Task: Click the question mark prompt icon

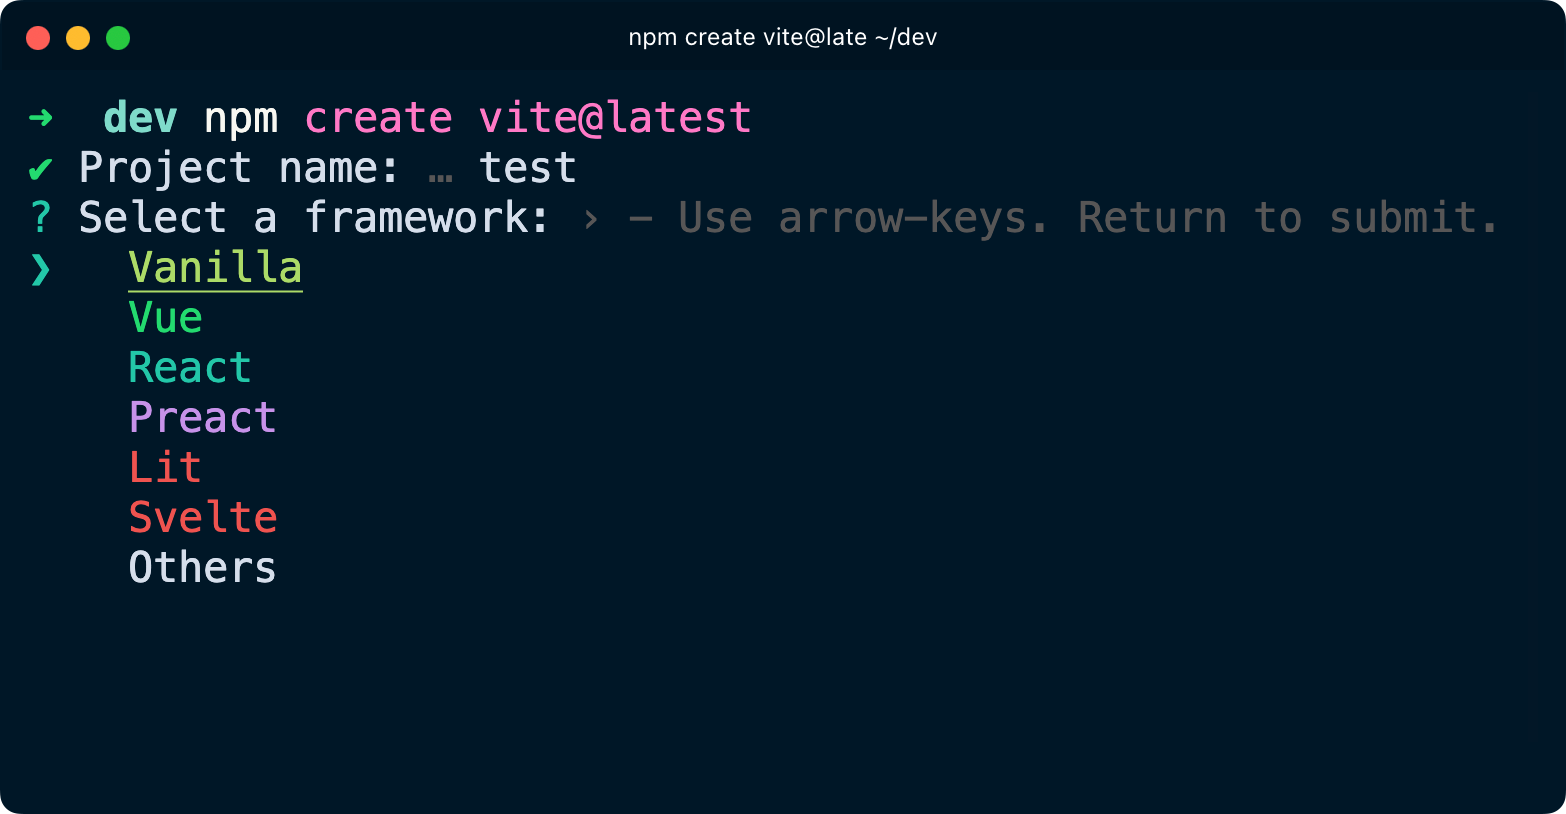Action: (x=40, y=218)
